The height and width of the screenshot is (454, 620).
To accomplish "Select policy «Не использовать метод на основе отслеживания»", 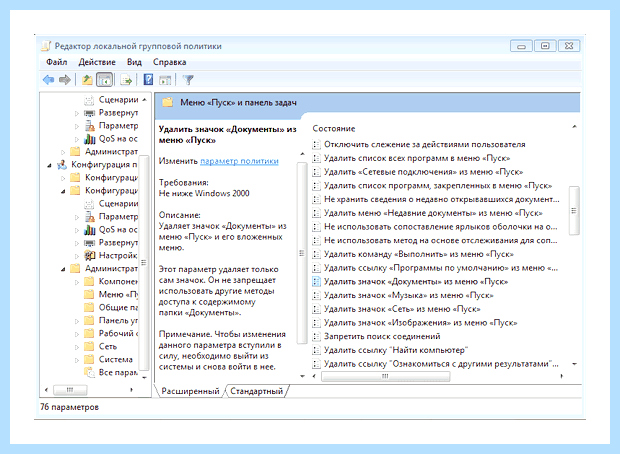I will point(440,240).
